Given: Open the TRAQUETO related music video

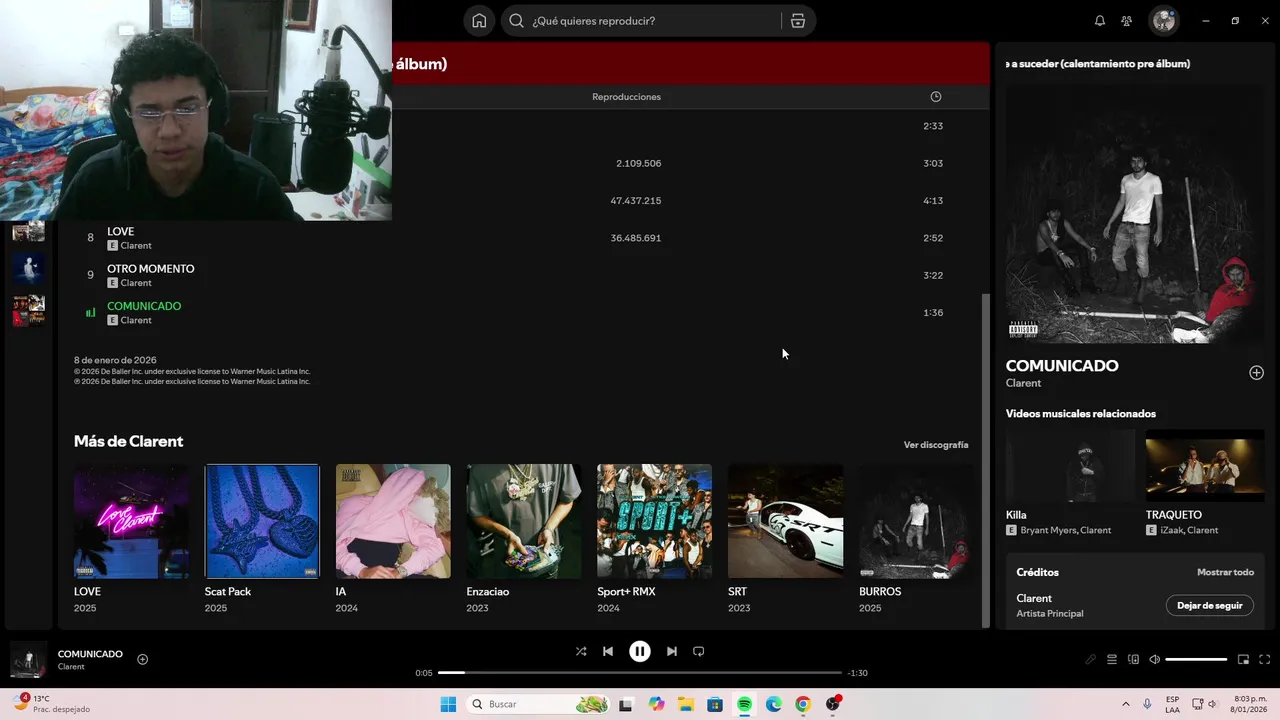Looking at the screenshot, I should click(1205, 483).
